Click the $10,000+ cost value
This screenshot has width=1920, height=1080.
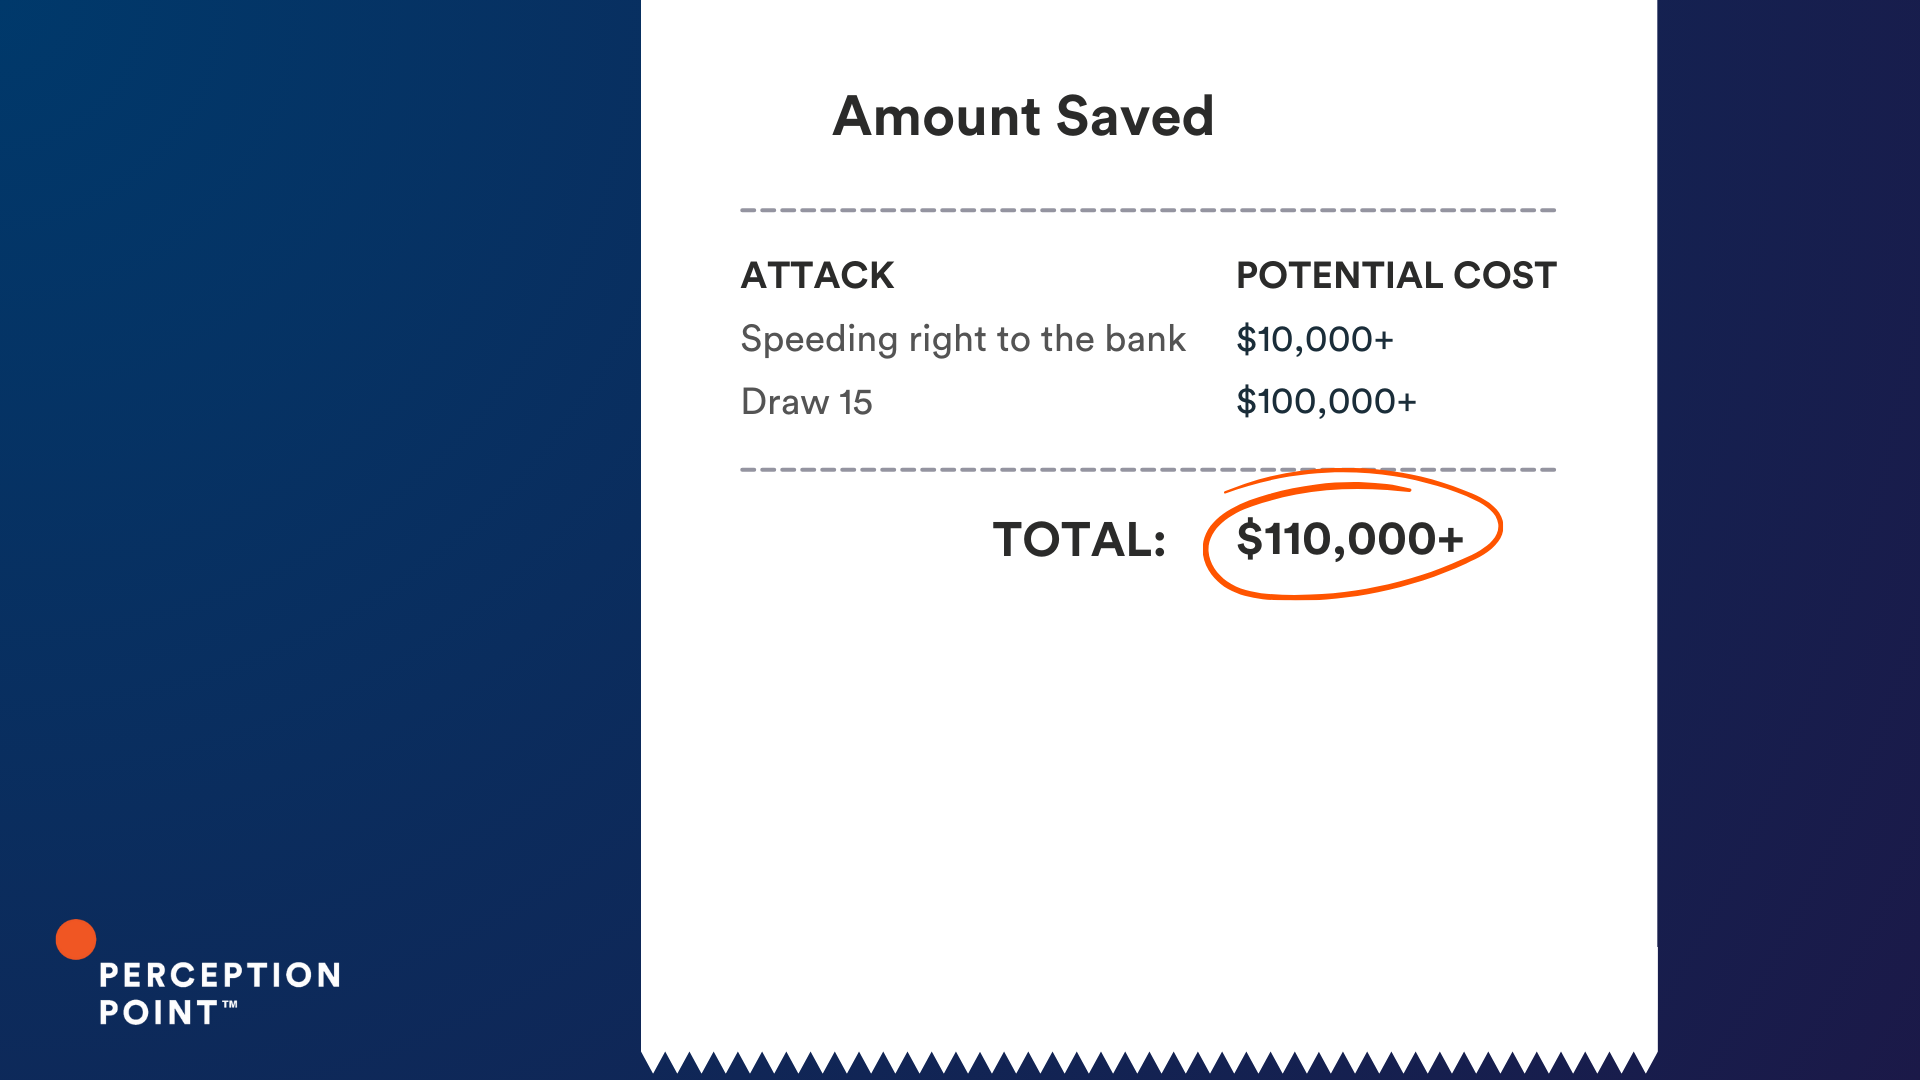(1315, 340)
